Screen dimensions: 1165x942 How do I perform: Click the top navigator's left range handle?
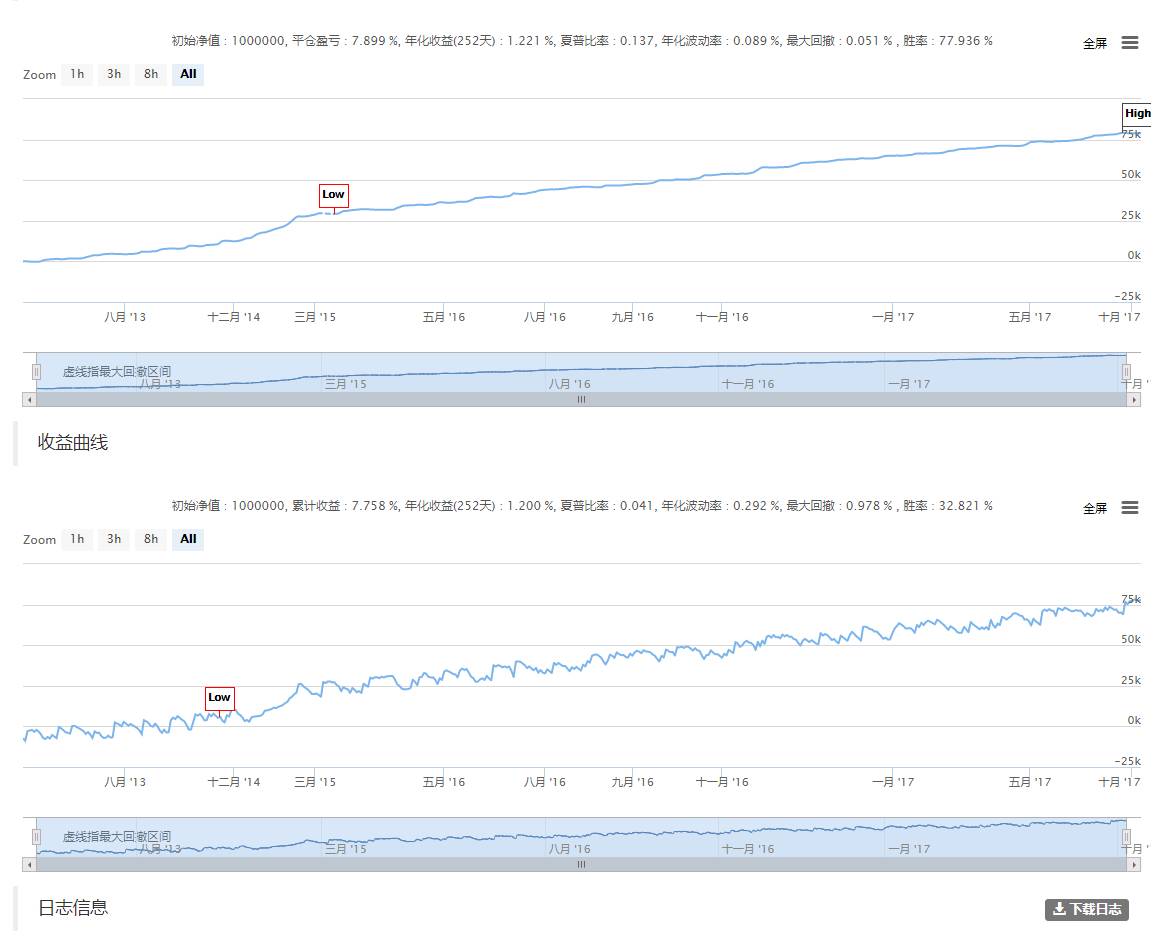(x=36, y=372)
